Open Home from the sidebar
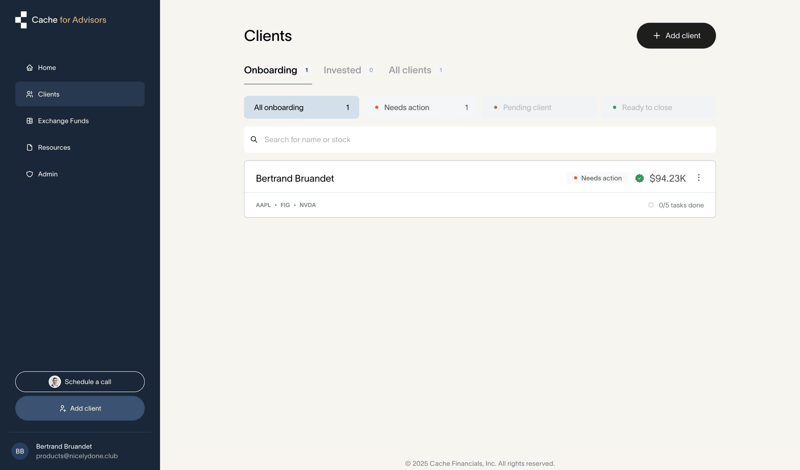 46,68
